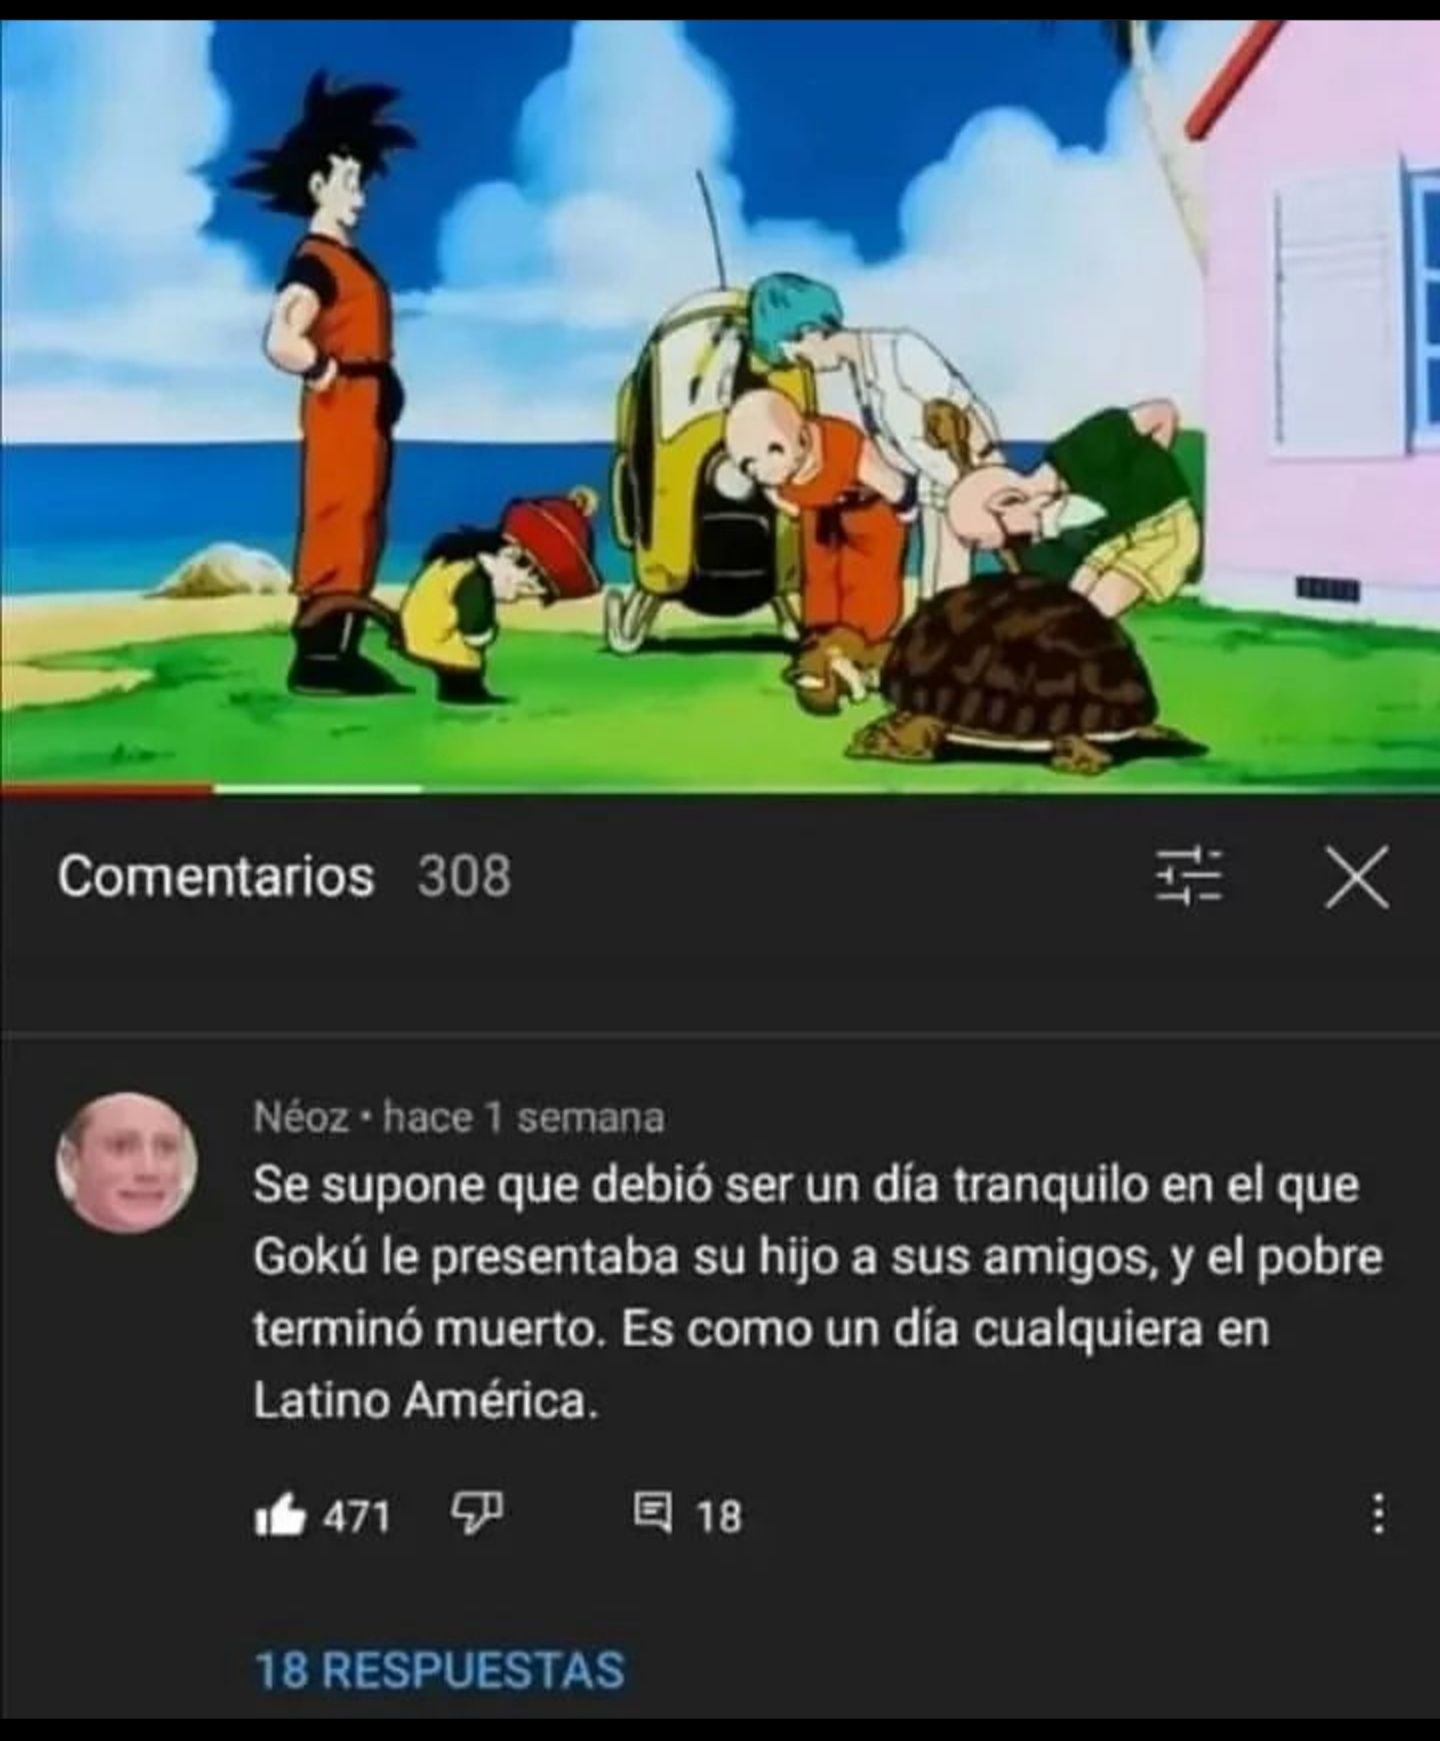The width and height of the screenshot is (1440, 1741).
Task: Tap the video player showing Goku
Action: [720, 406]
